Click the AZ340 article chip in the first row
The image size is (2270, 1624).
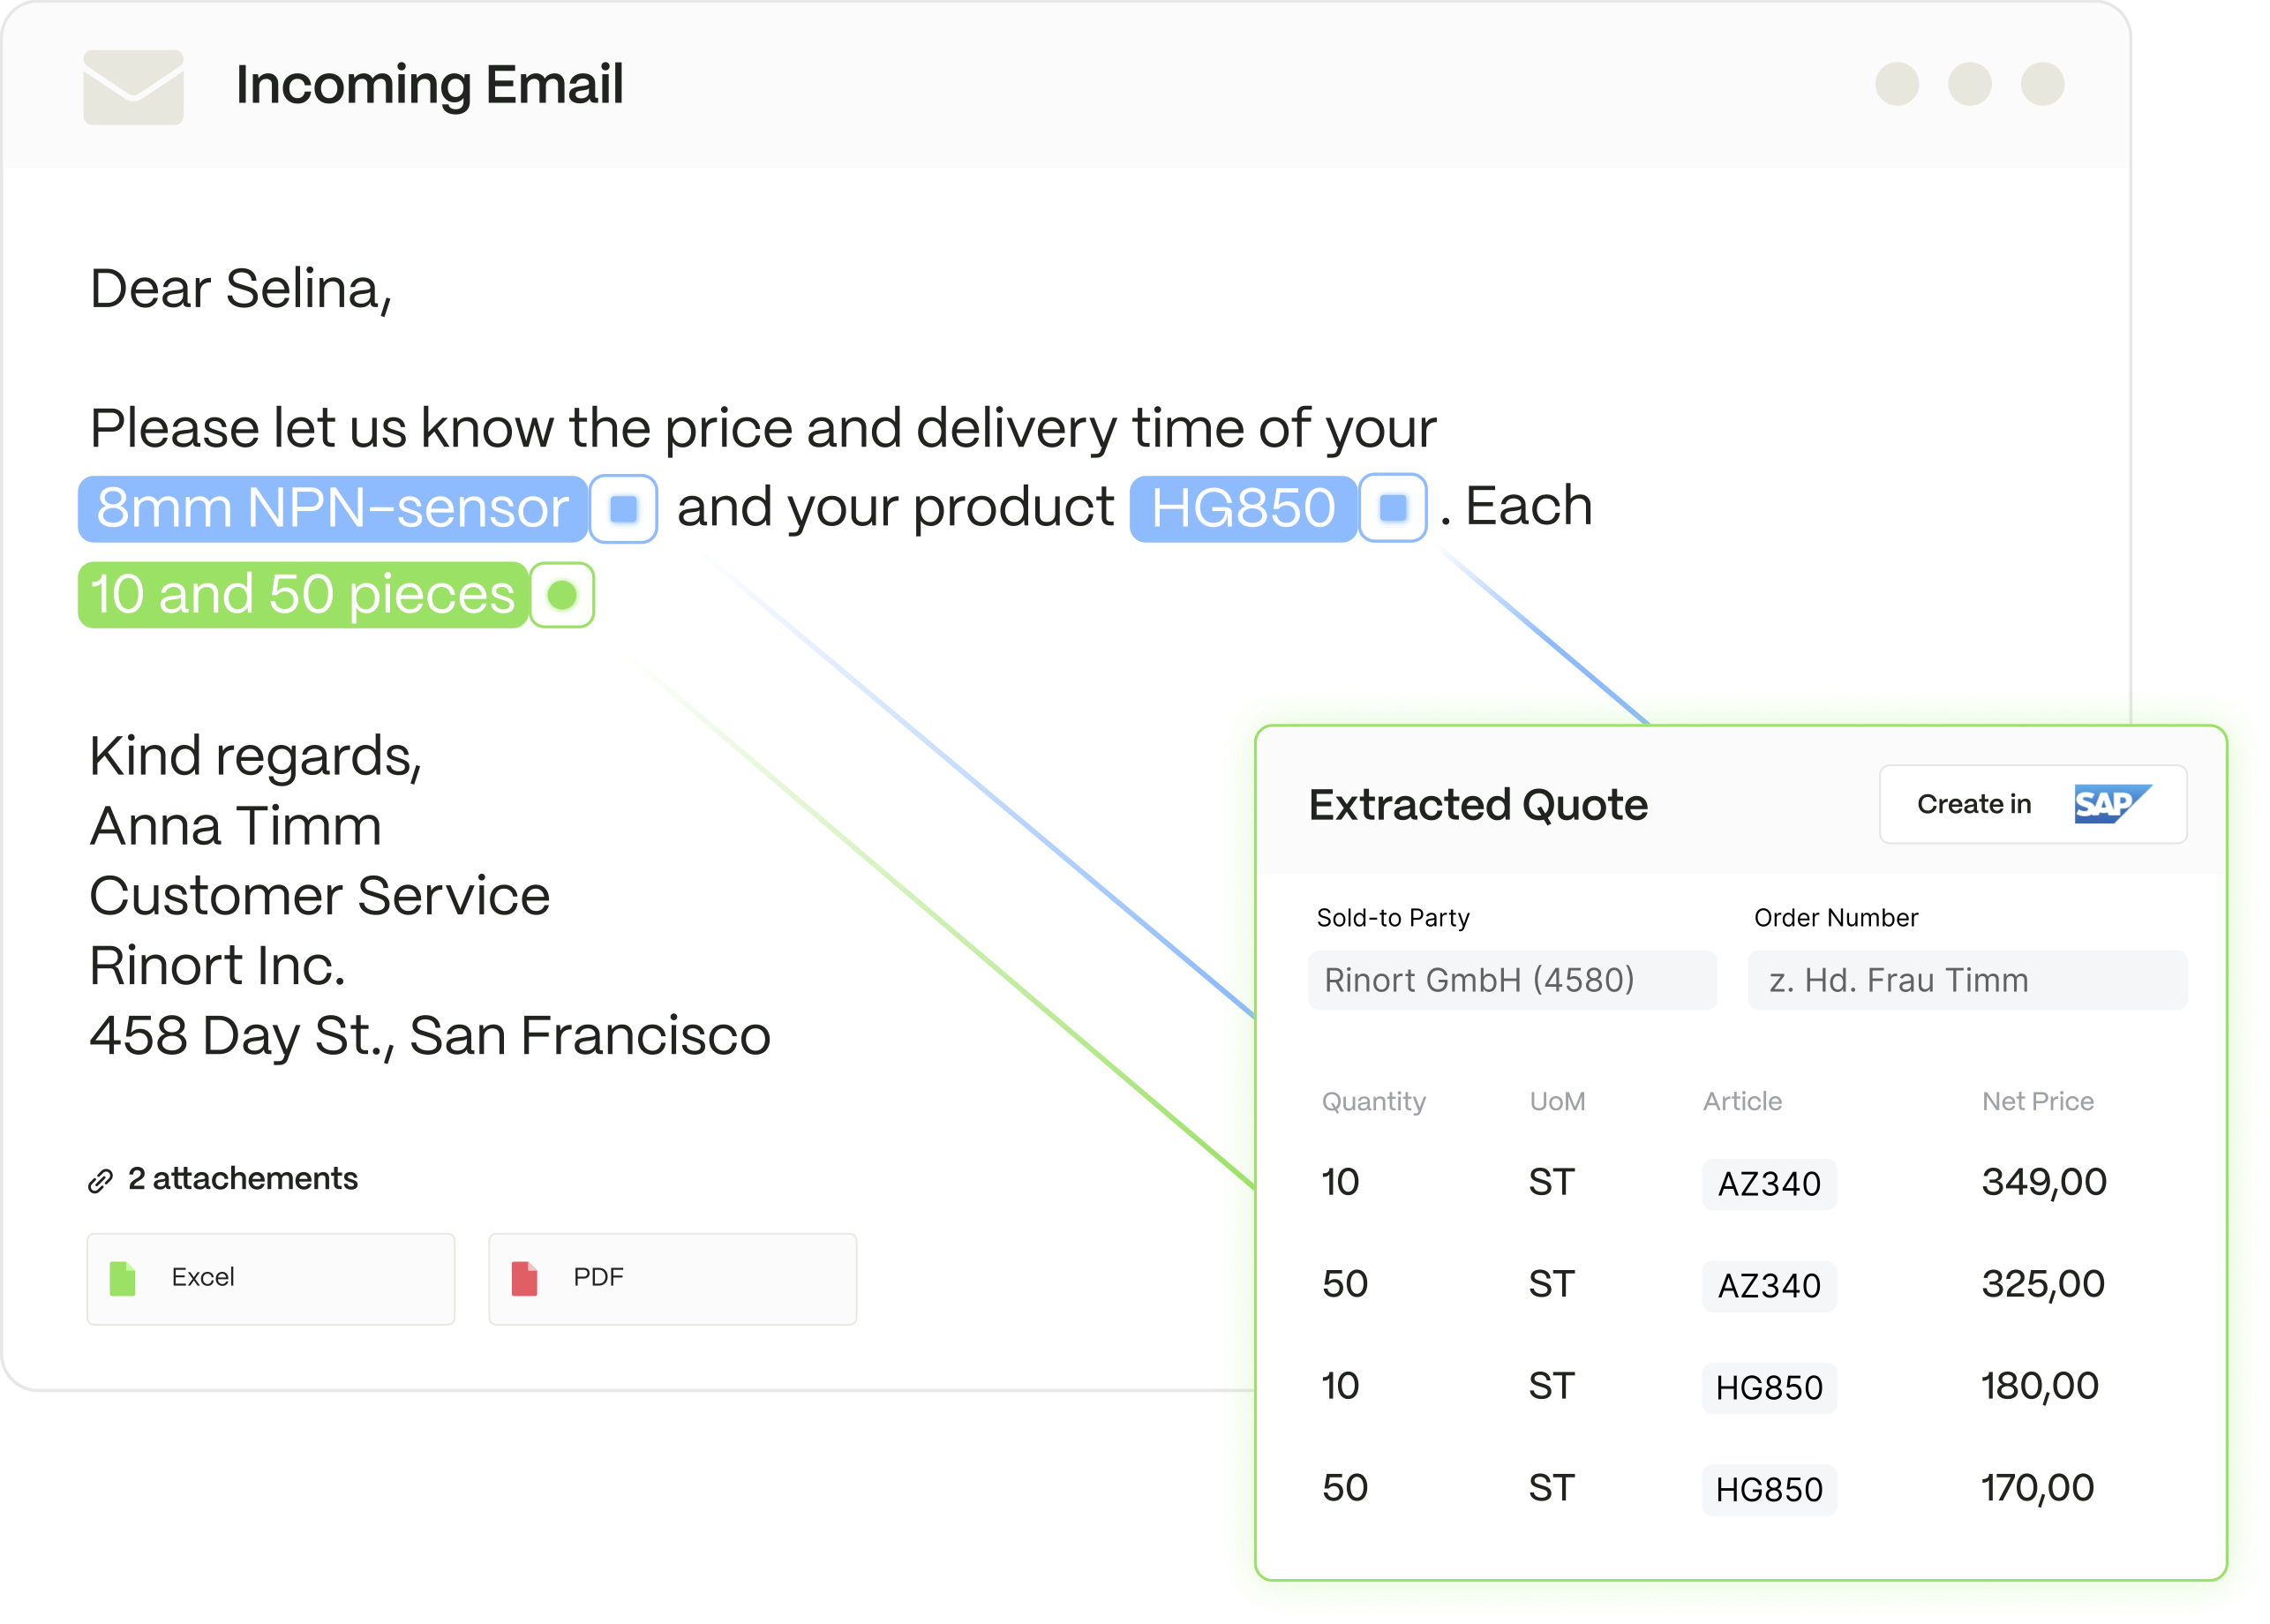tap(1768, 1184)
